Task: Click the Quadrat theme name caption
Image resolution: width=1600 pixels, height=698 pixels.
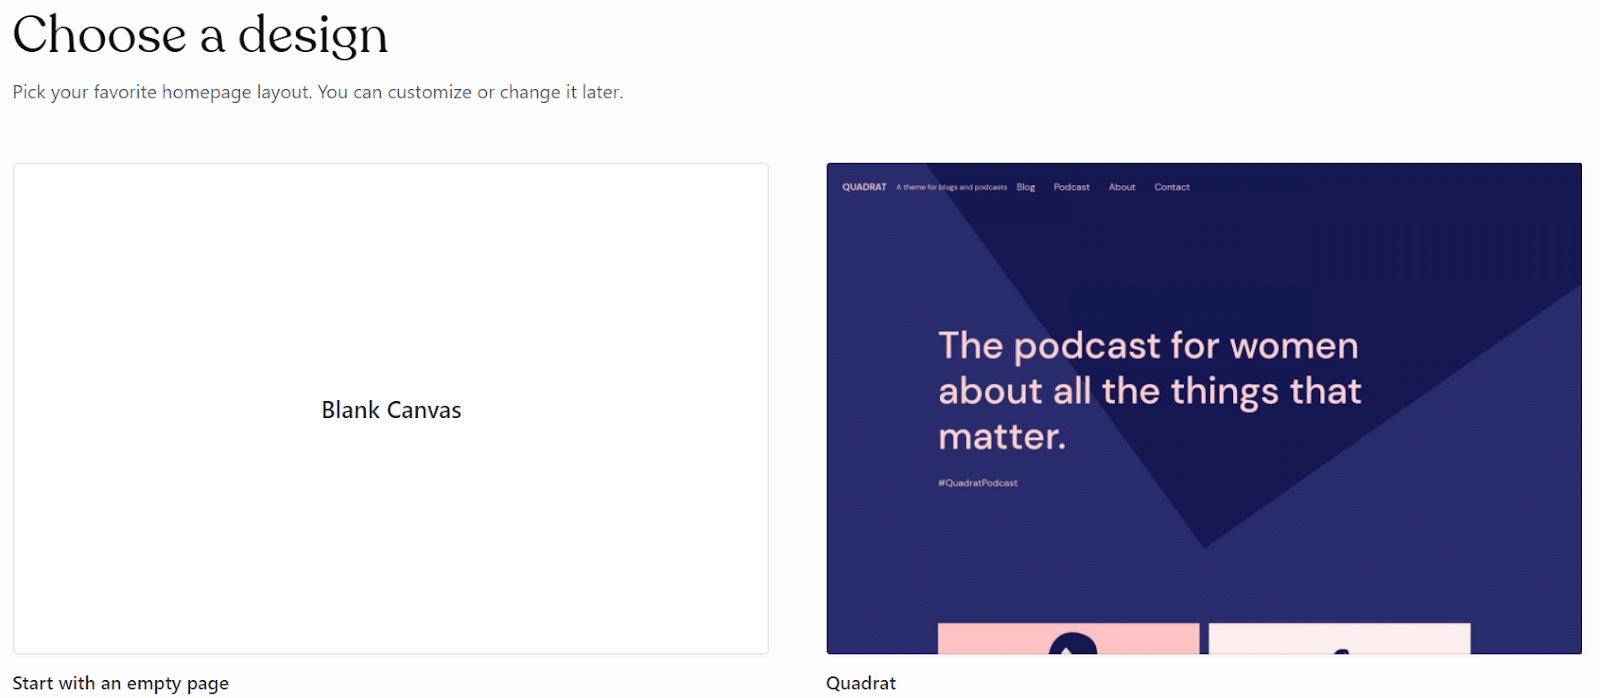Action: (x=860, y=683)
